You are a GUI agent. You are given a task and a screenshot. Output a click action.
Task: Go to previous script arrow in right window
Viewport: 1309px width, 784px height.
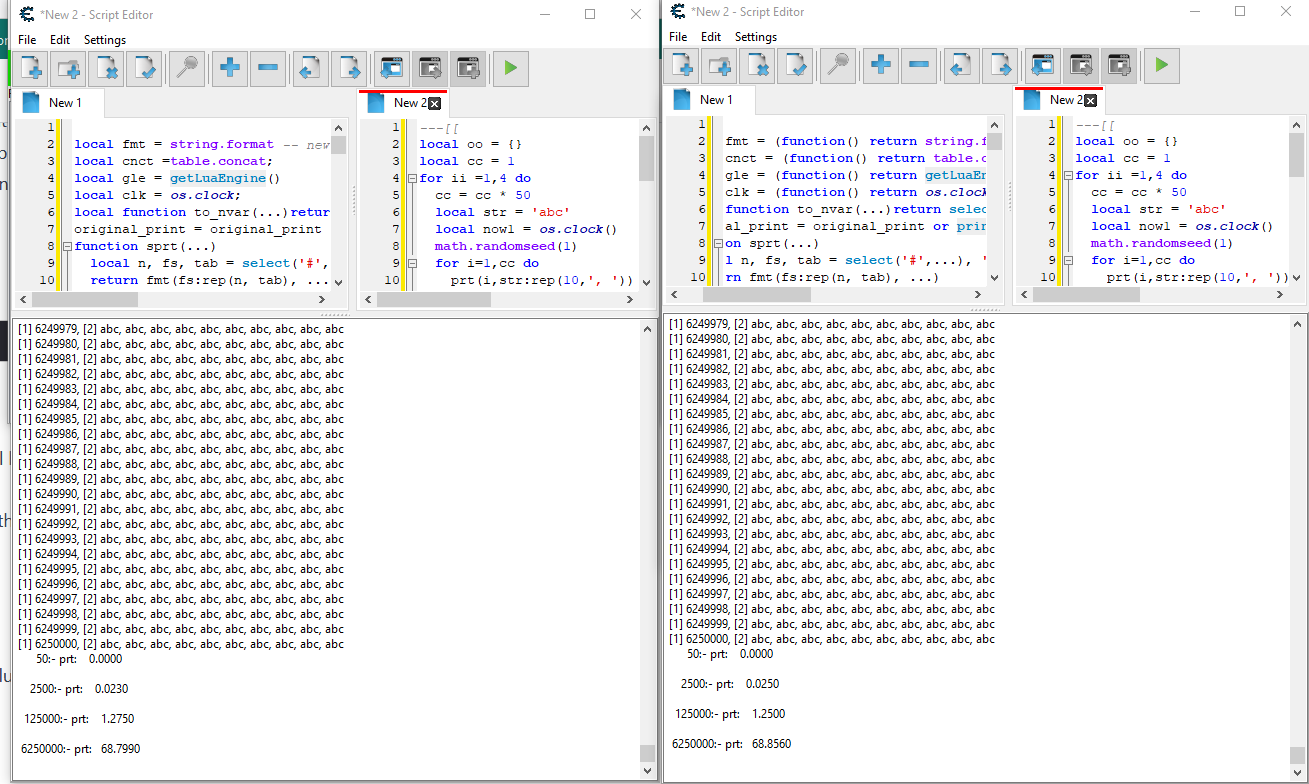[x=961, y=66]
